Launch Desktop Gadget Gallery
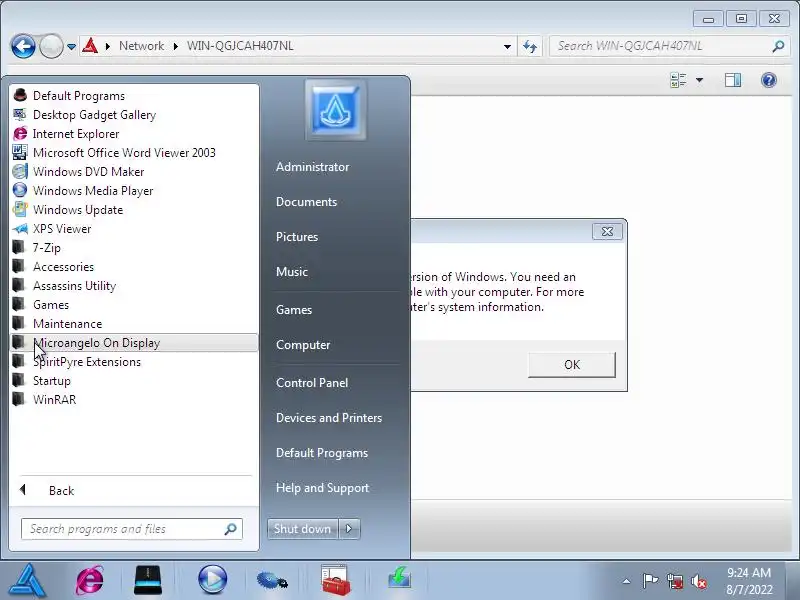This screenshot has height=600, width=800. pyautogui.click(x=134, y=115)
